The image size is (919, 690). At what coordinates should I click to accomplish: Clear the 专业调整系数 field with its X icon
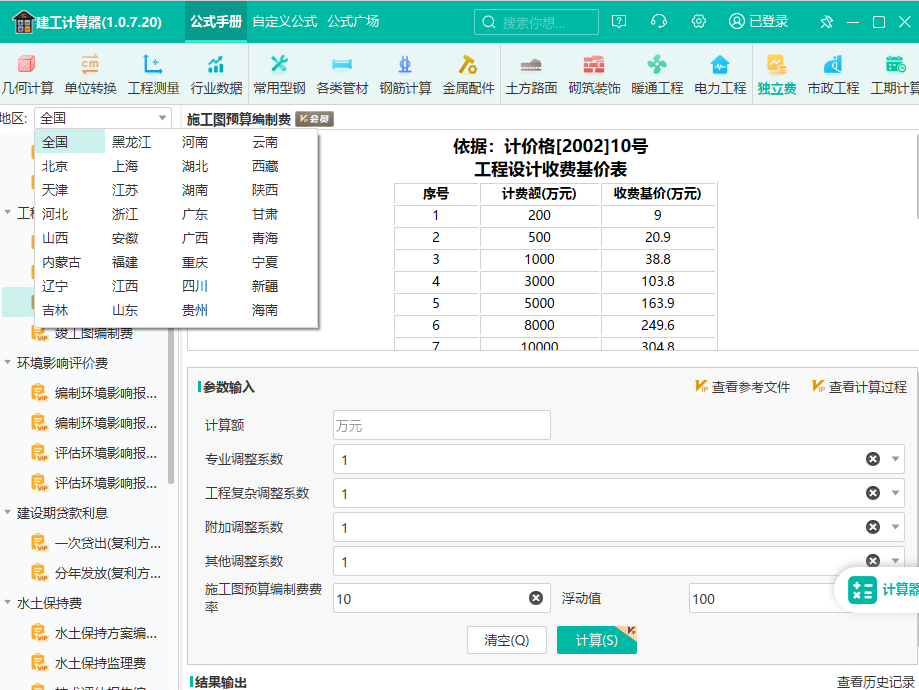coord(873,459)
